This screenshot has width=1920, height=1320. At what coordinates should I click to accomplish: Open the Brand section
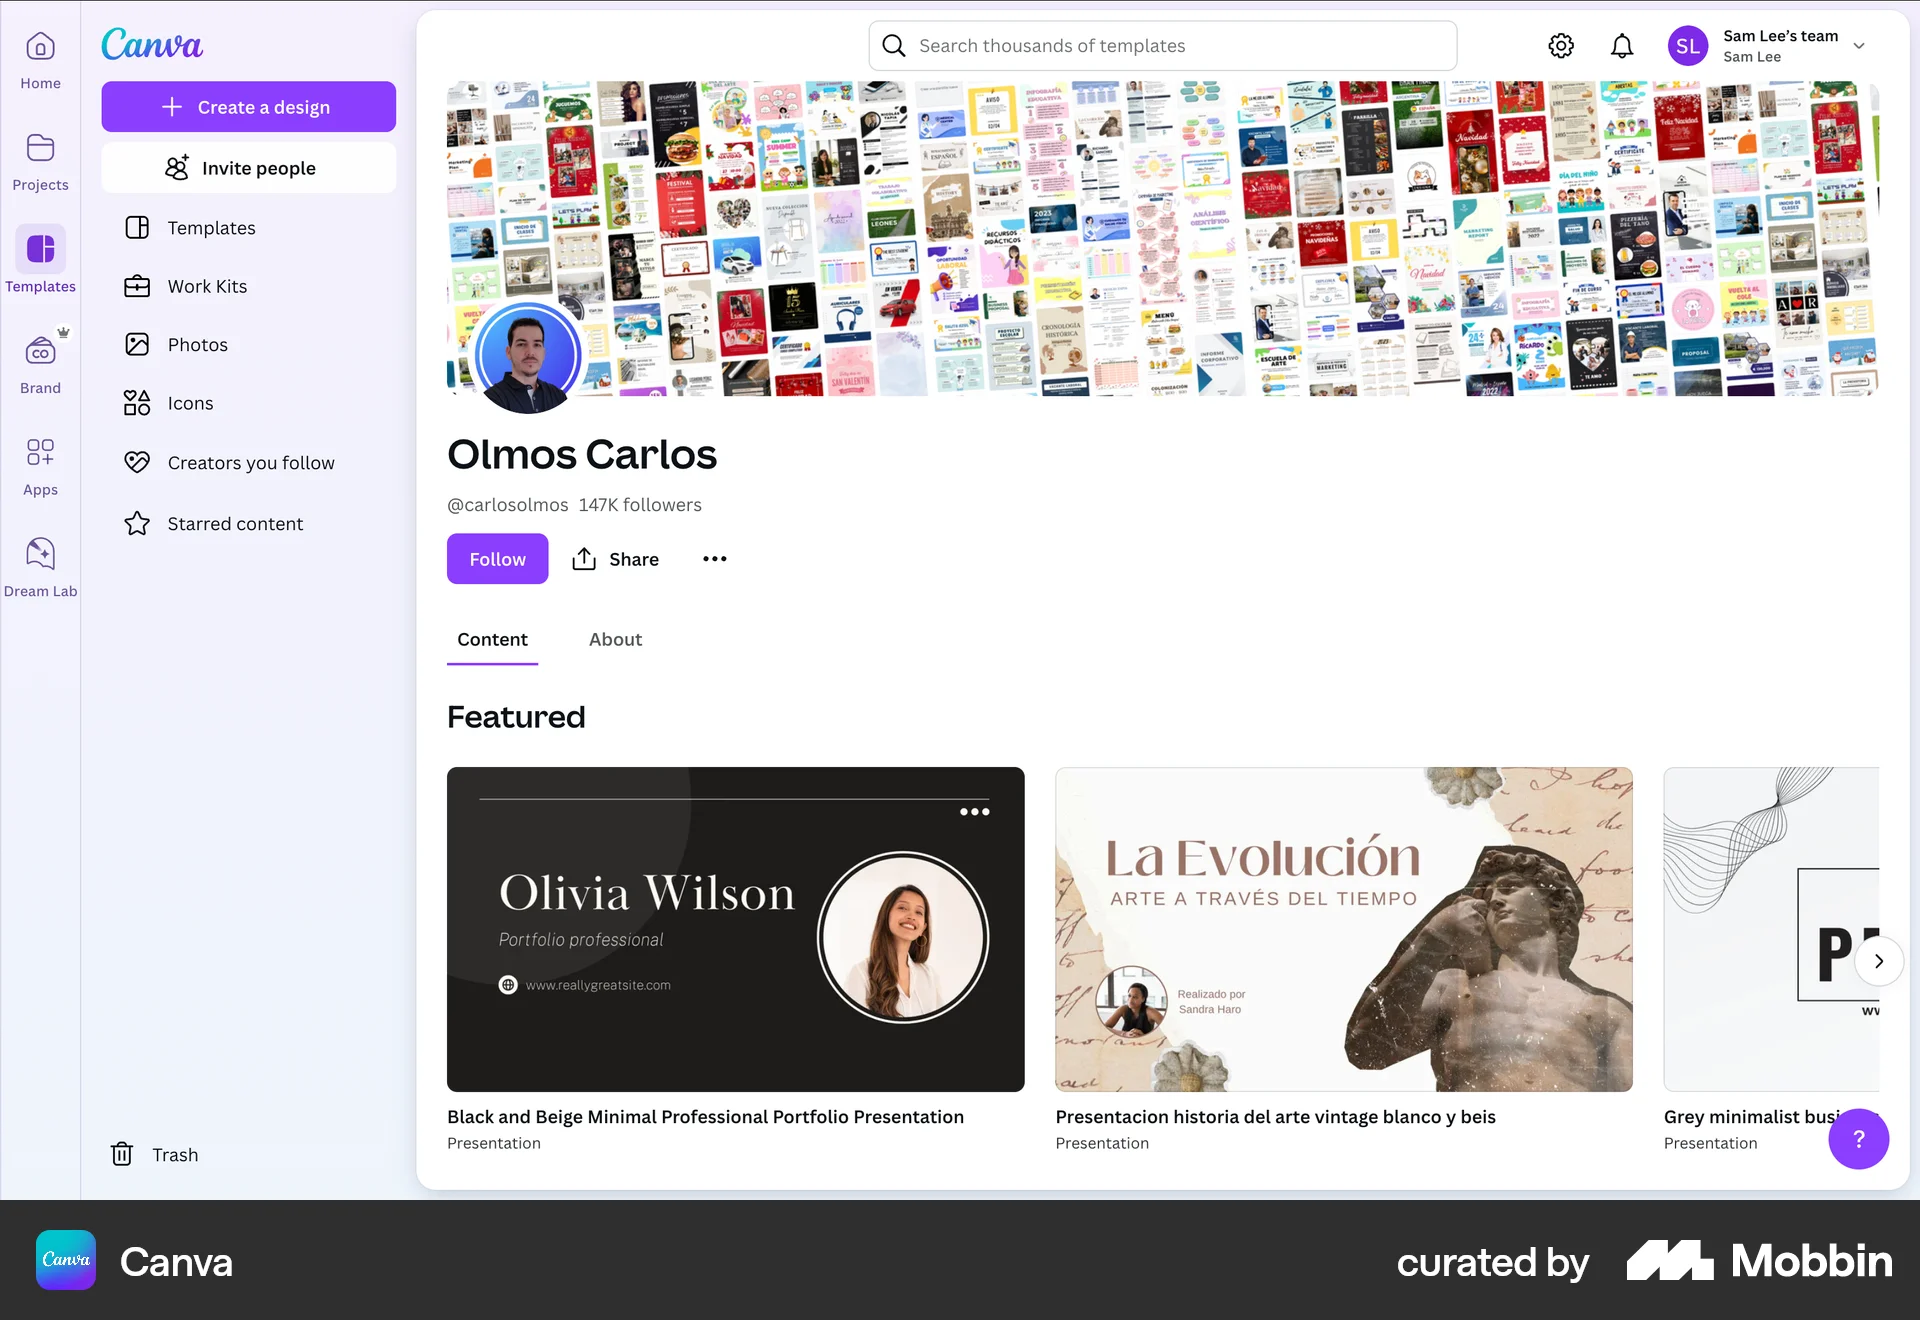[40, 360]
